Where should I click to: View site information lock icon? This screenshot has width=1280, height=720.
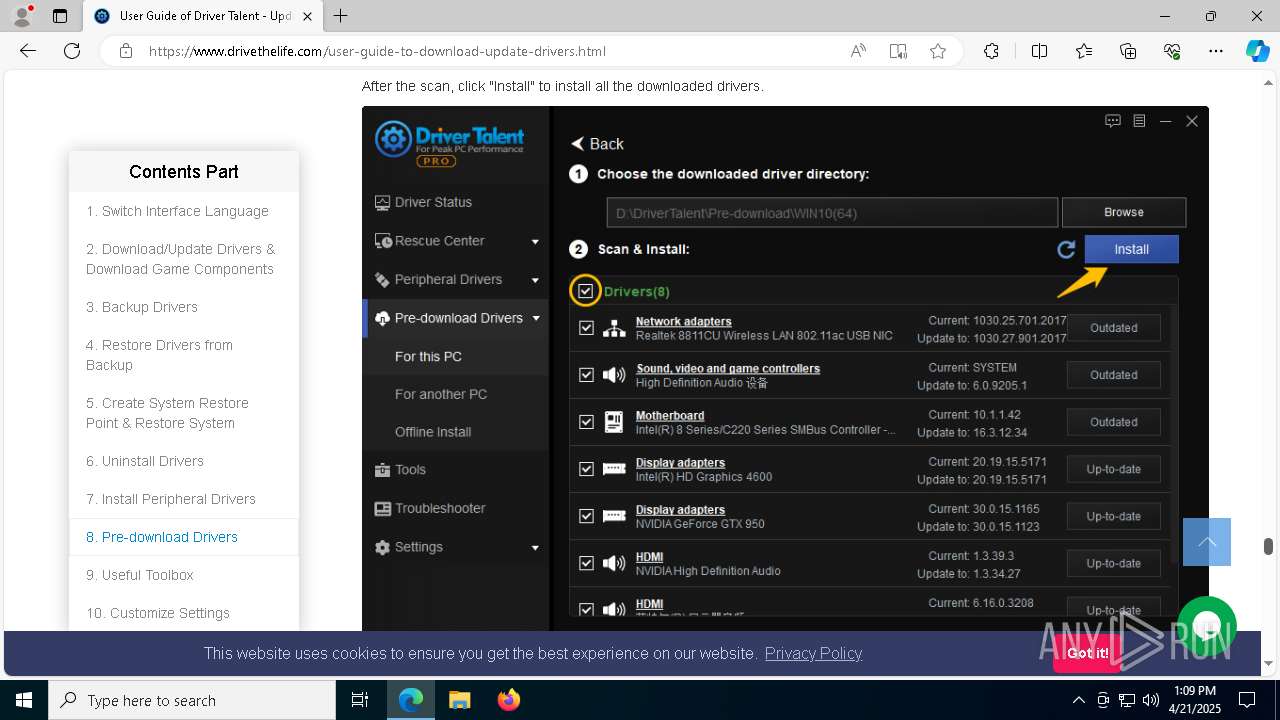(125, 51)
